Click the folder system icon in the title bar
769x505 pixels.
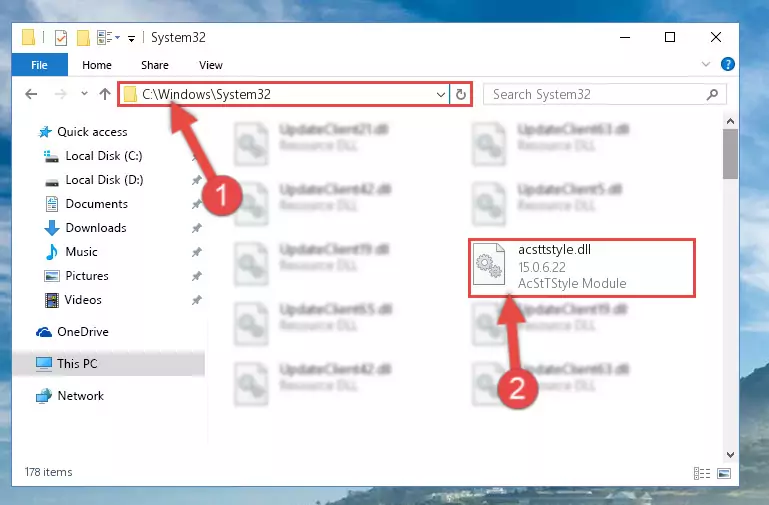(28, 37)
